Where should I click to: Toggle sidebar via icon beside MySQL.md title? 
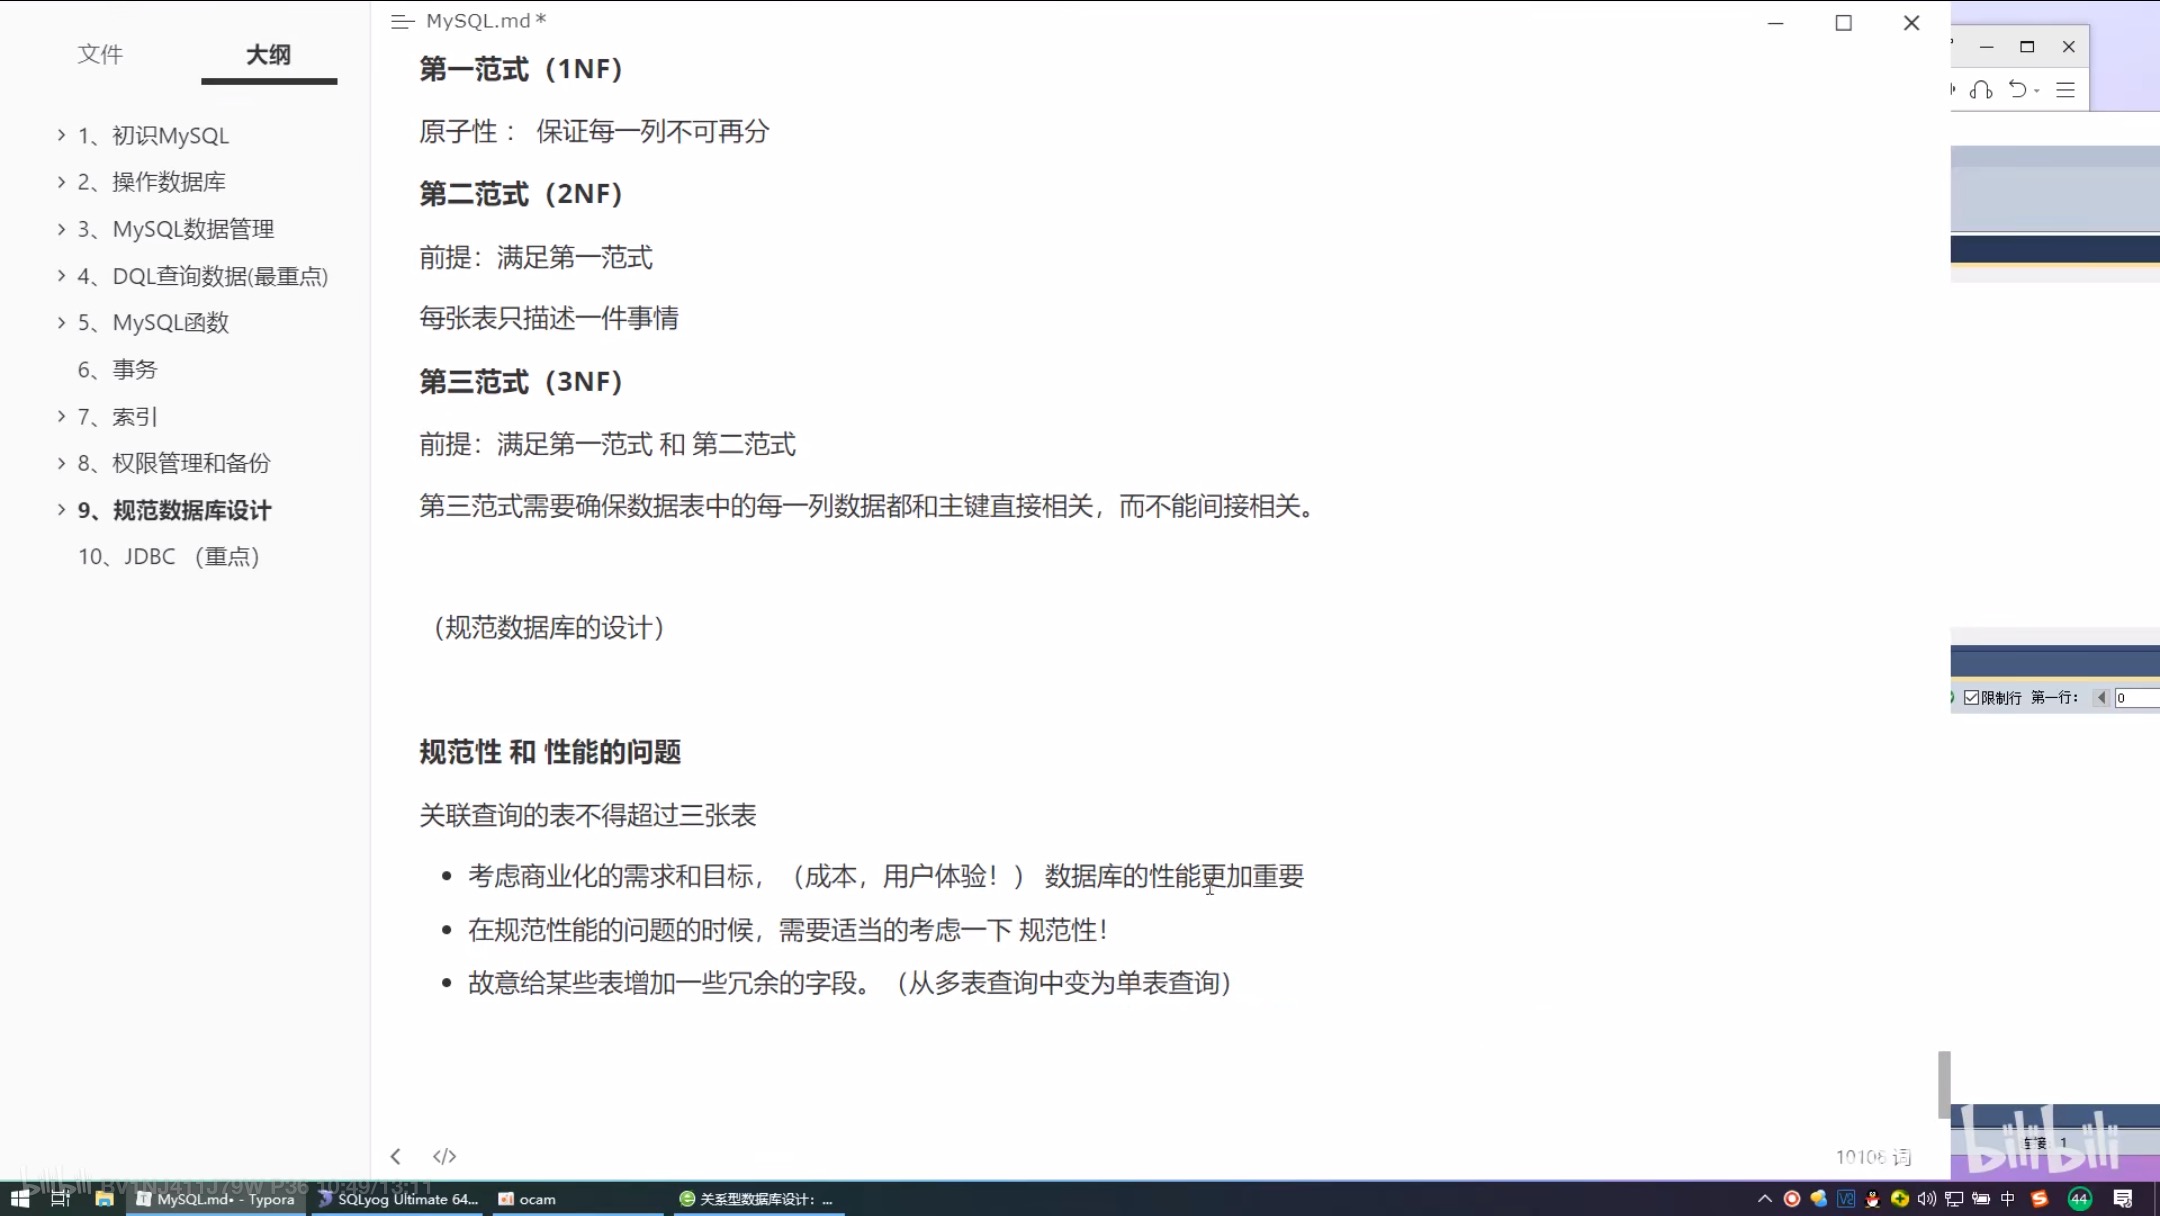pos(402,21)
